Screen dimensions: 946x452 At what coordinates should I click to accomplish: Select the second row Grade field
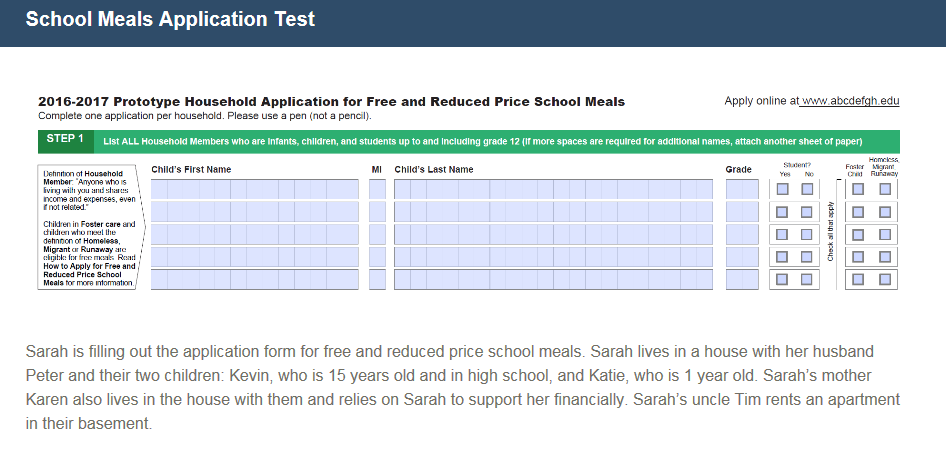[x=742, y=212]
